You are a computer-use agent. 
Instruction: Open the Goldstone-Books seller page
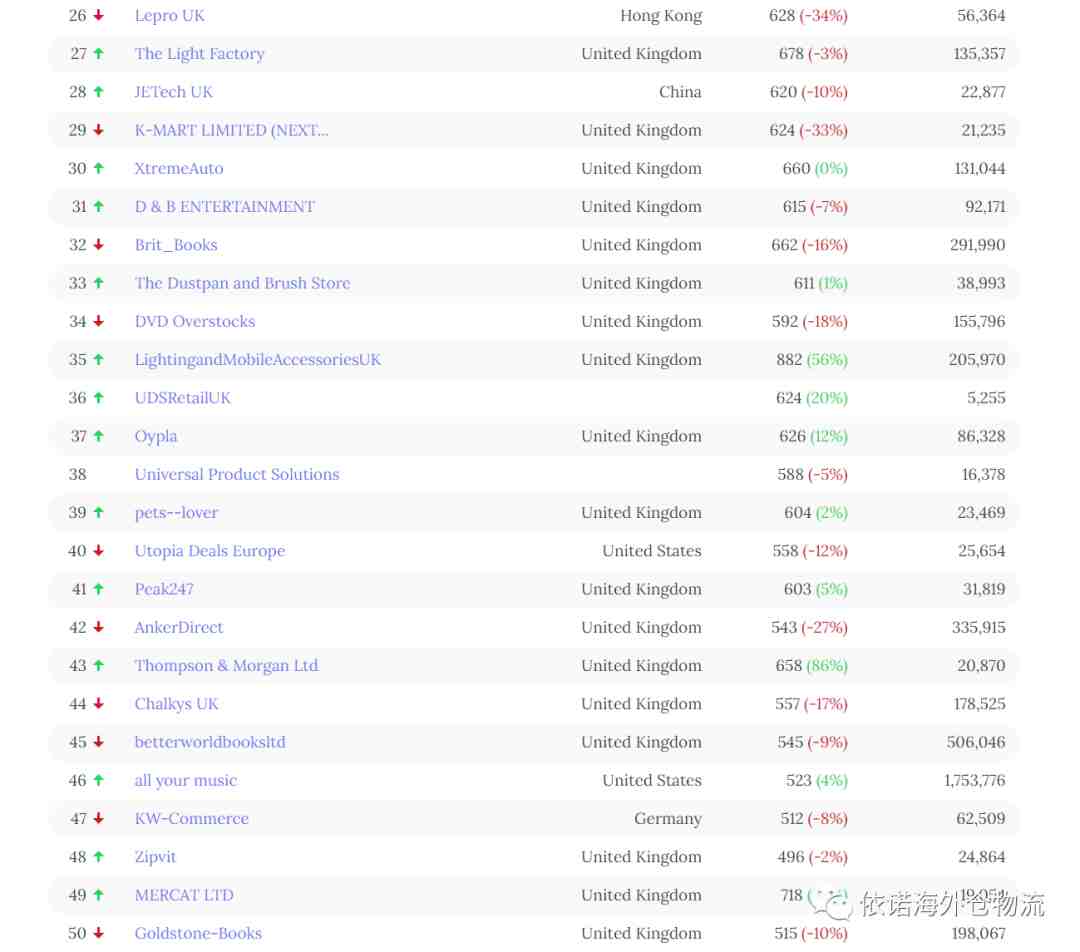[198, 933]
